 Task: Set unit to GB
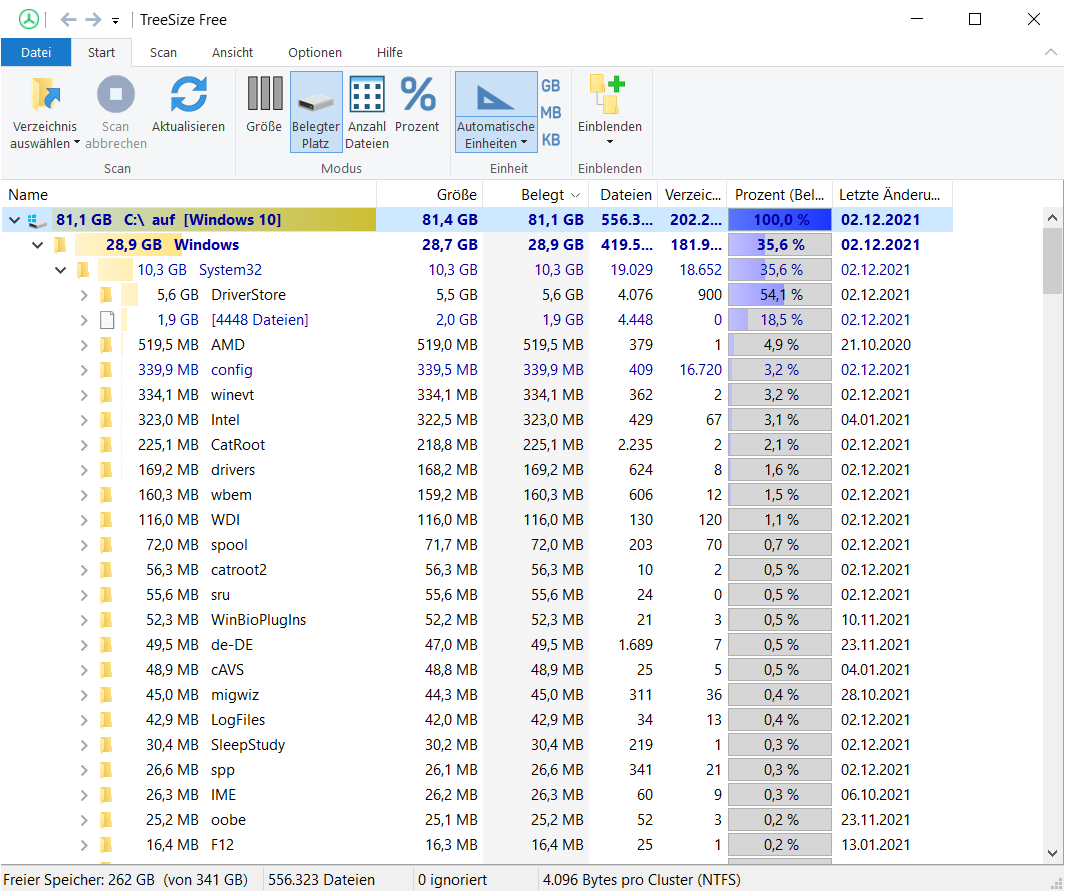551,86
